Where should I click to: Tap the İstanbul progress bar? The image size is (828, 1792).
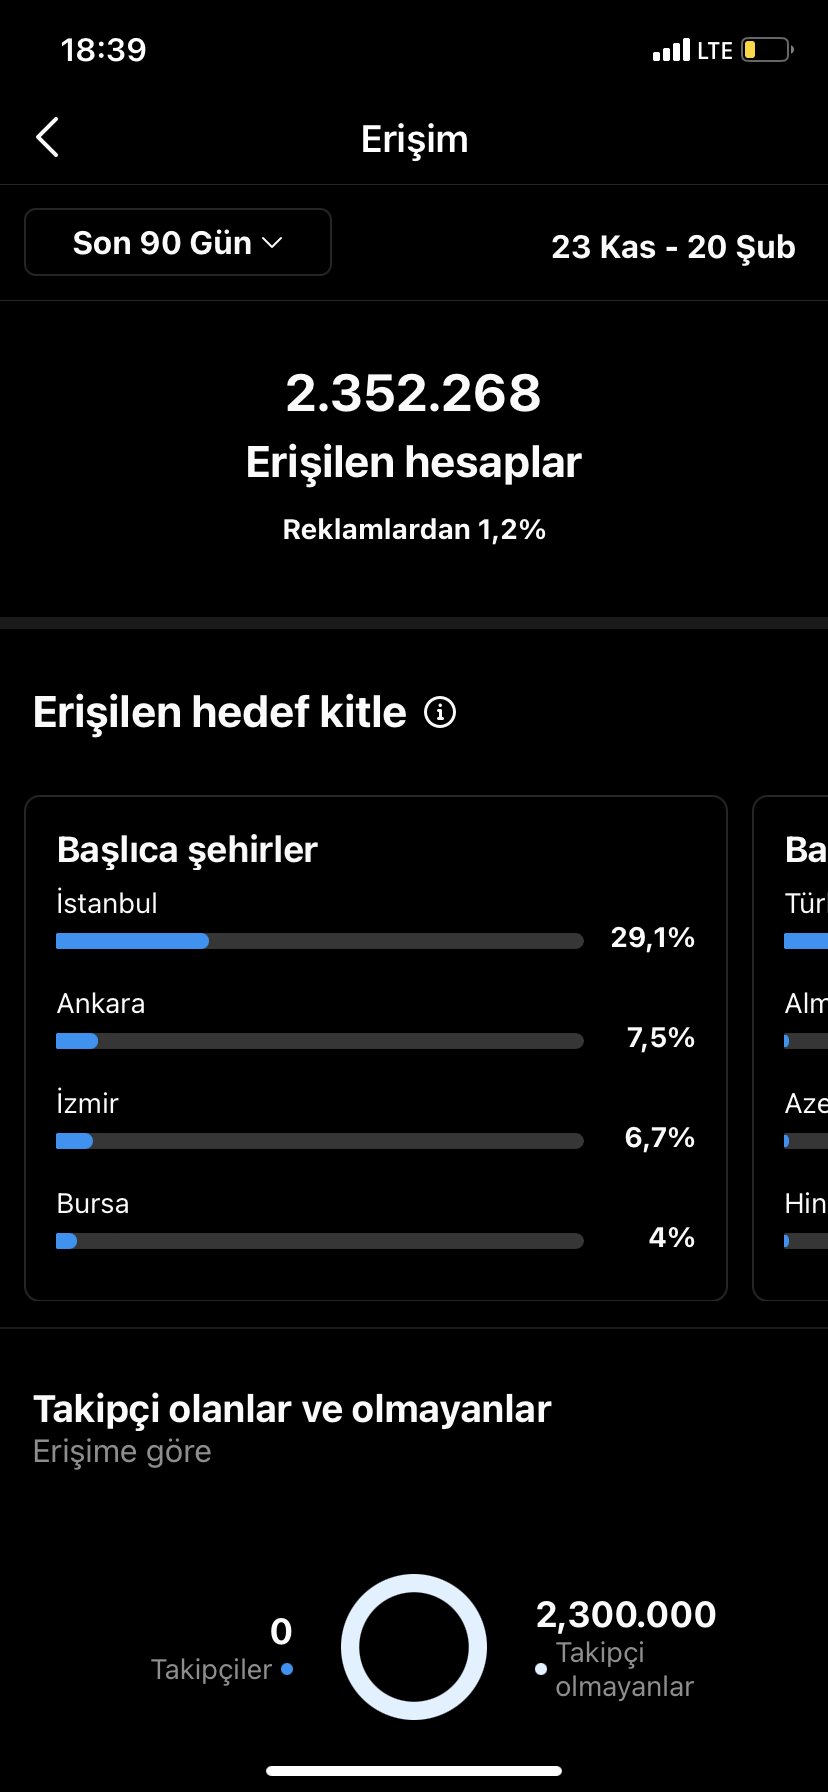(x=320, y=941)
